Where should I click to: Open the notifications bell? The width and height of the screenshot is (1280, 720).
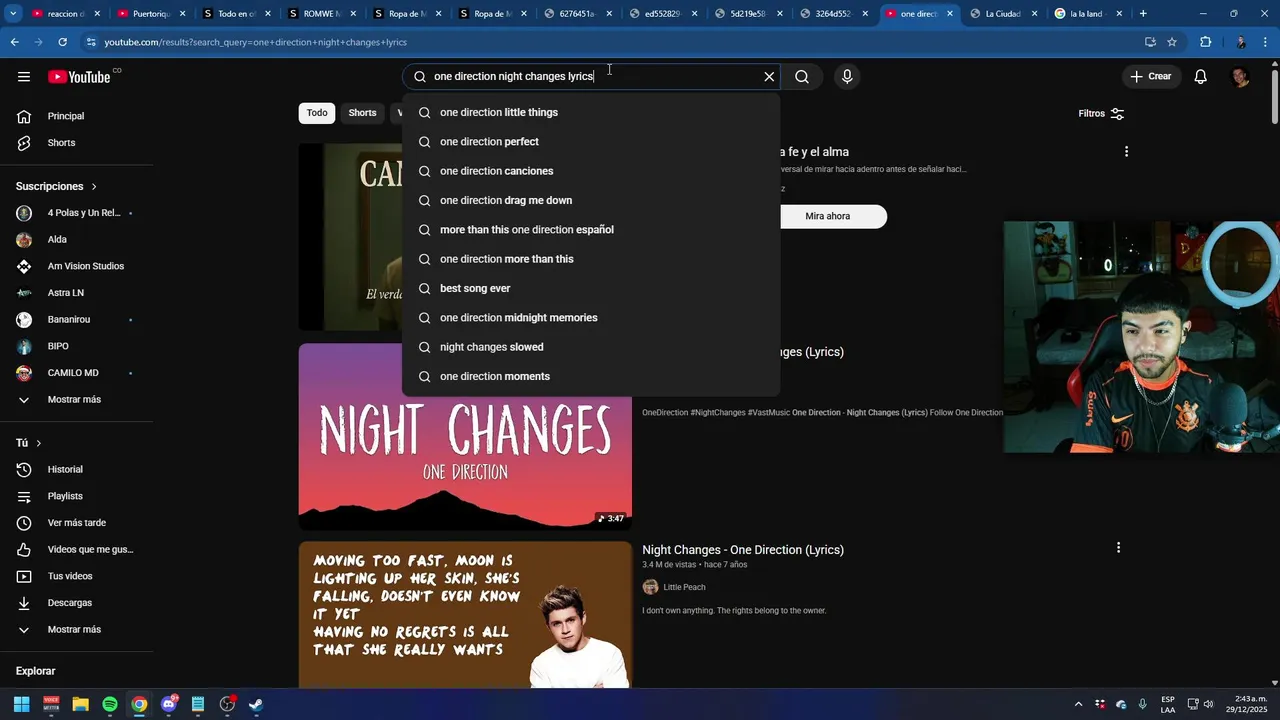pos(1201,77)
